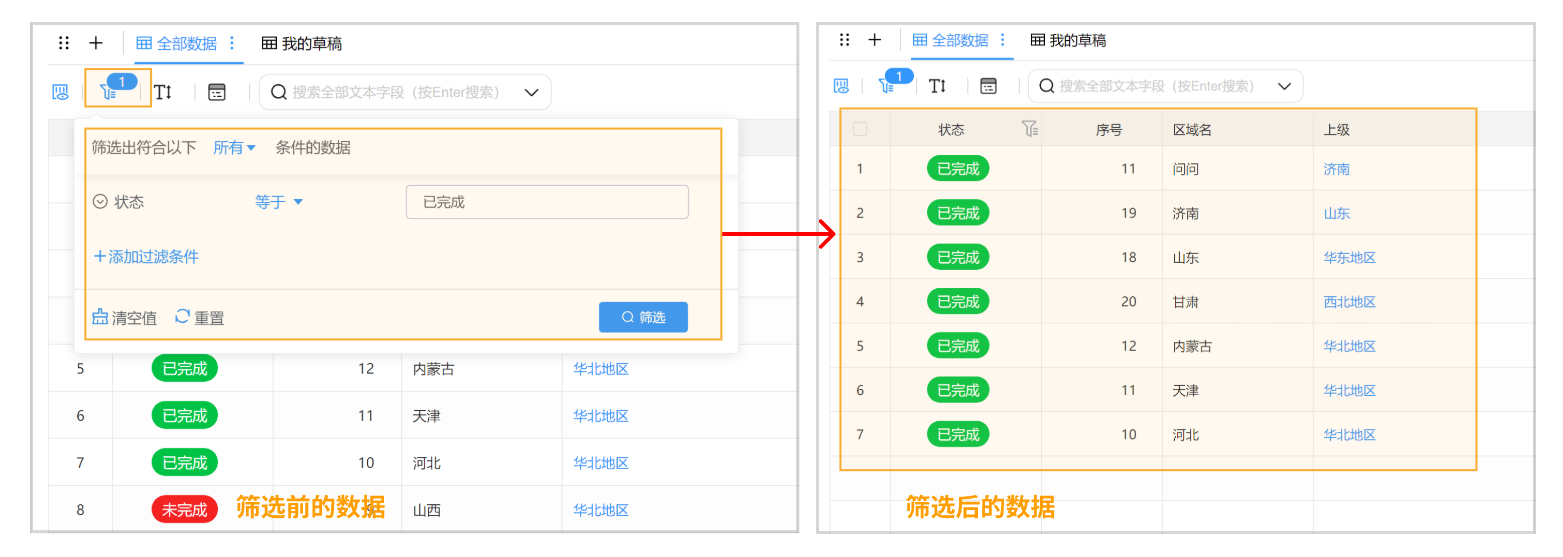Open the row-height T icon in left panel
Screen dimensions: 1563x557
[163, 92]
